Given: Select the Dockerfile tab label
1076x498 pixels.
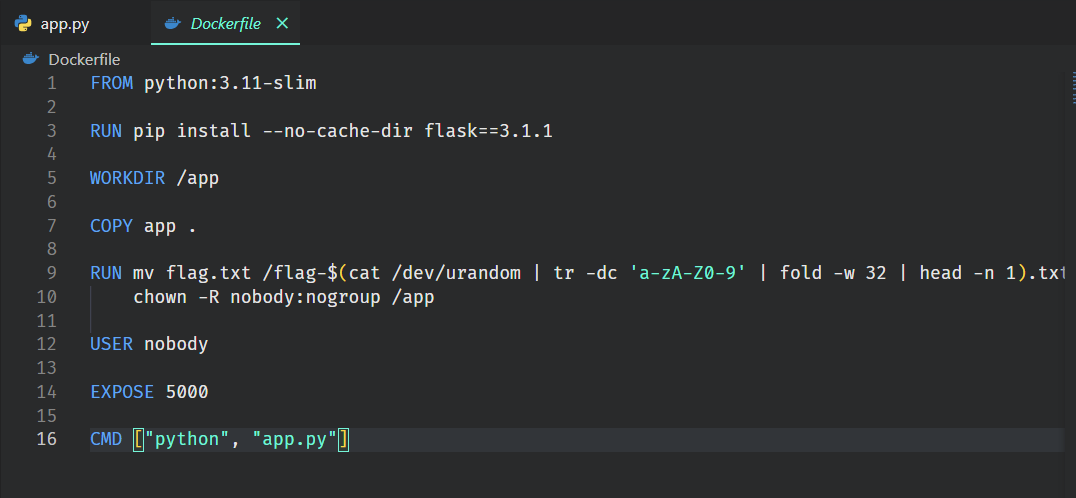Looking at the screenshot, I should point(225,24).
